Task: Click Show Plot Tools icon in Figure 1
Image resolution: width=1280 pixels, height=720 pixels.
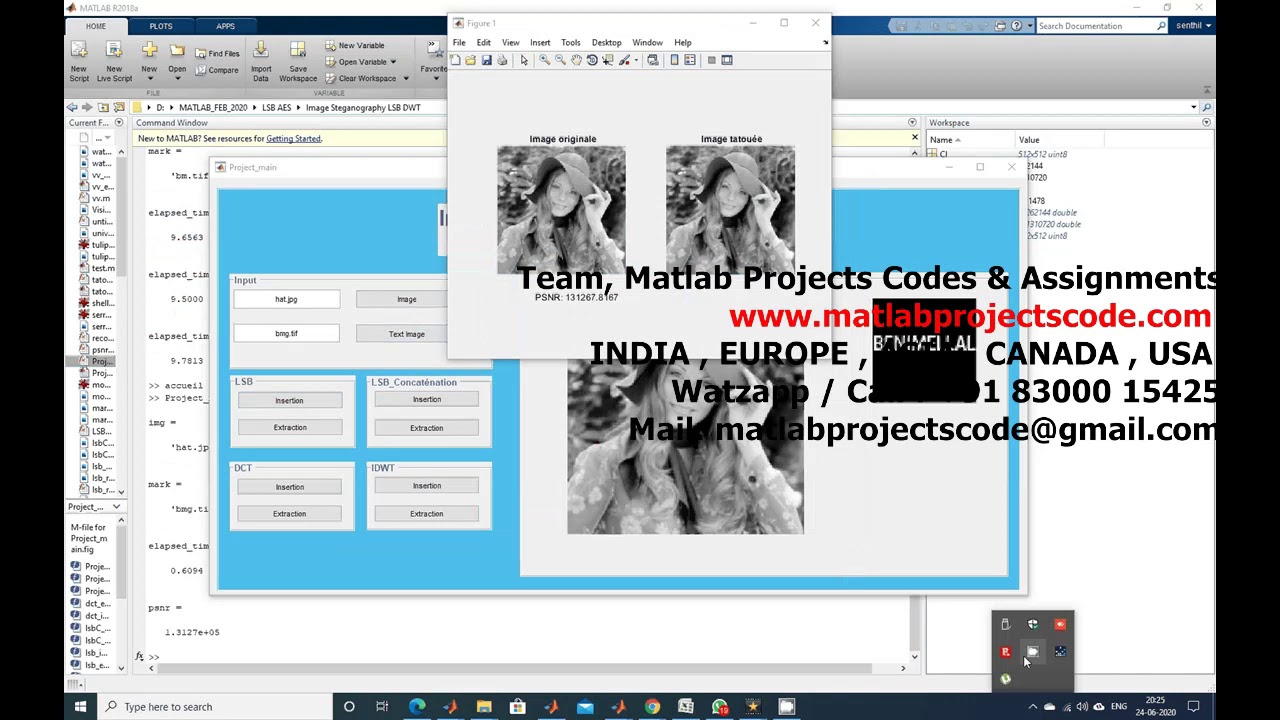Action: [727, 60]
